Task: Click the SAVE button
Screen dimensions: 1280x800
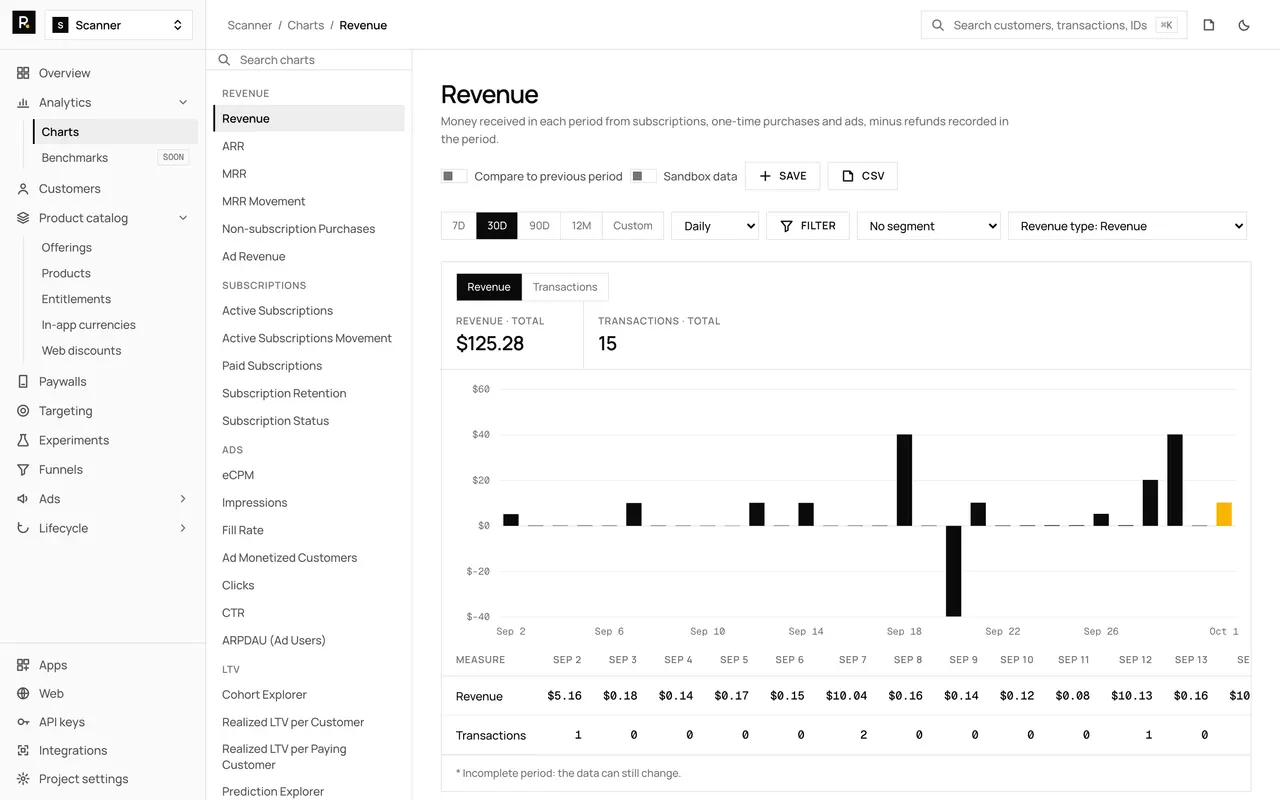Action: click(x=782, y=176)
